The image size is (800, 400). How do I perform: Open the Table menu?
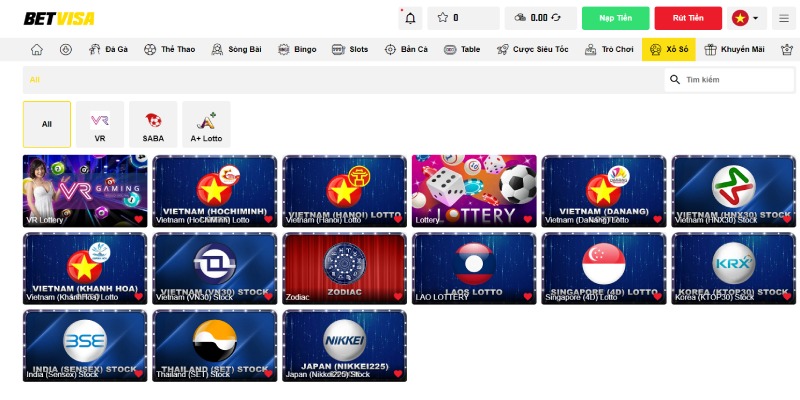click(x=462, y=49)
